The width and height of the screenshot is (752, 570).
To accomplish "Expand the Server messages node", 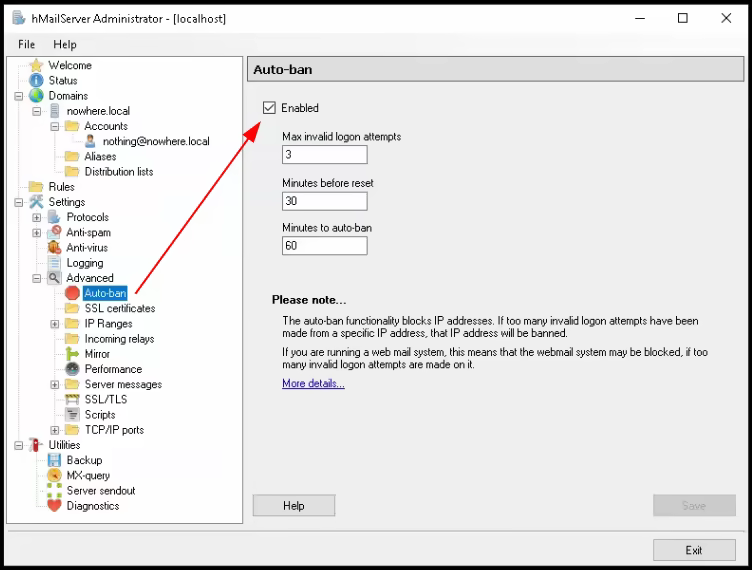I will click(x=55, y=384).
